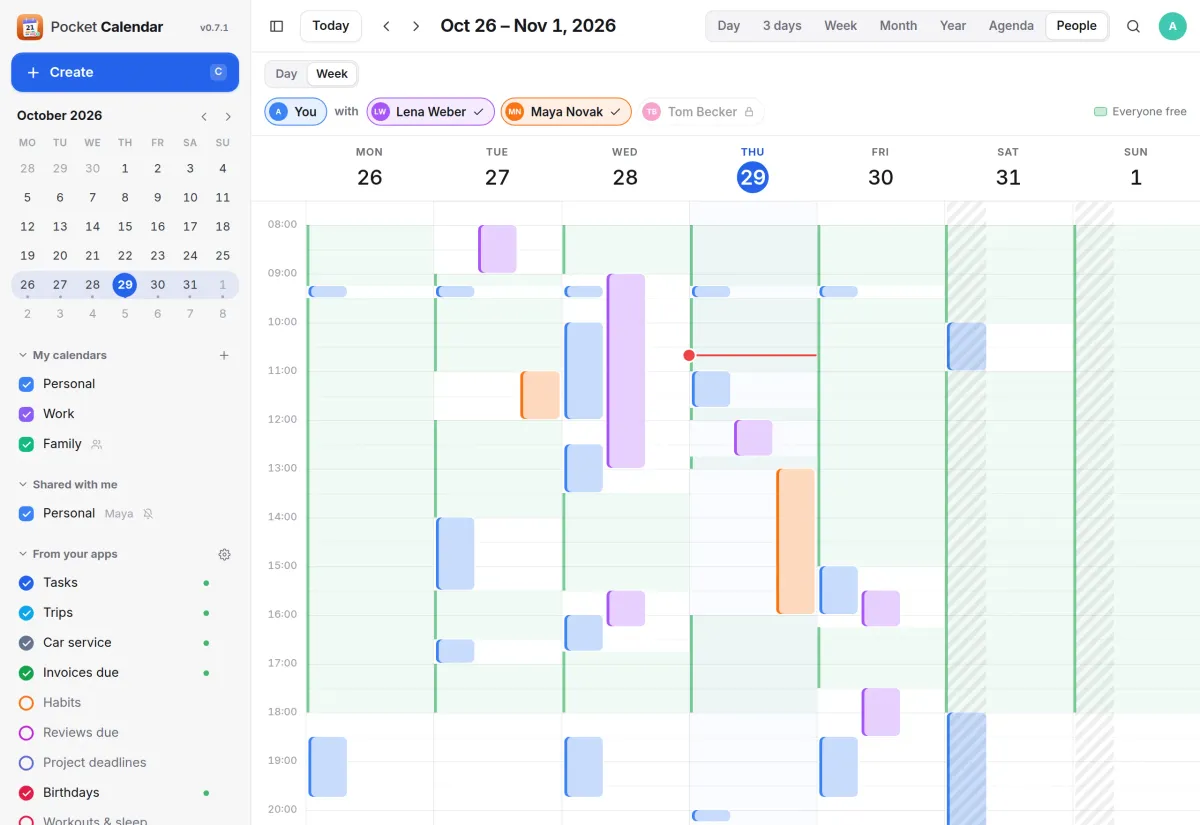1200x825 pixels.
Task: Show next month in mini calendar
Action: click(228, 116)
